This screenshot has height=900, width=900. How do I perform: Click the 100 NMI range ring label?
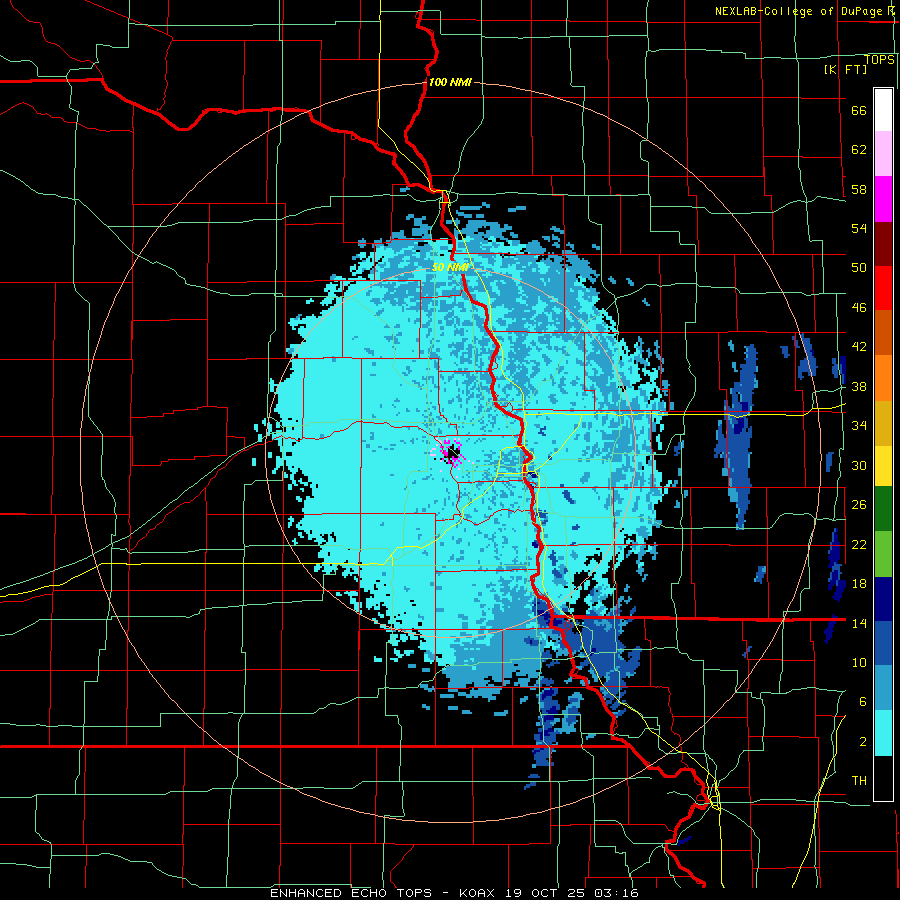(450, 82)
